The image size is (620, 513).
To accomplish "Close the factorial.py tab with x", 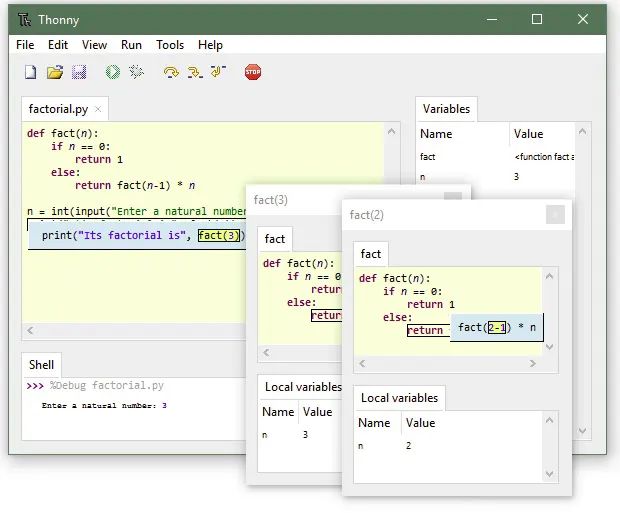I will tap(98, 109).
